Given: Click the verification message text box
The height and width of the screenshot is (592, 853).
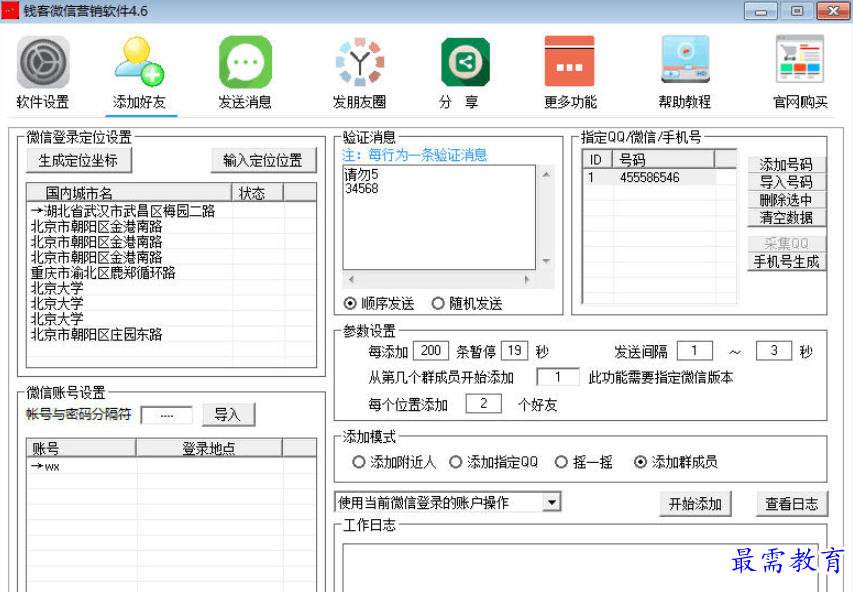Looking at the screenshot, I should point(439,217).
